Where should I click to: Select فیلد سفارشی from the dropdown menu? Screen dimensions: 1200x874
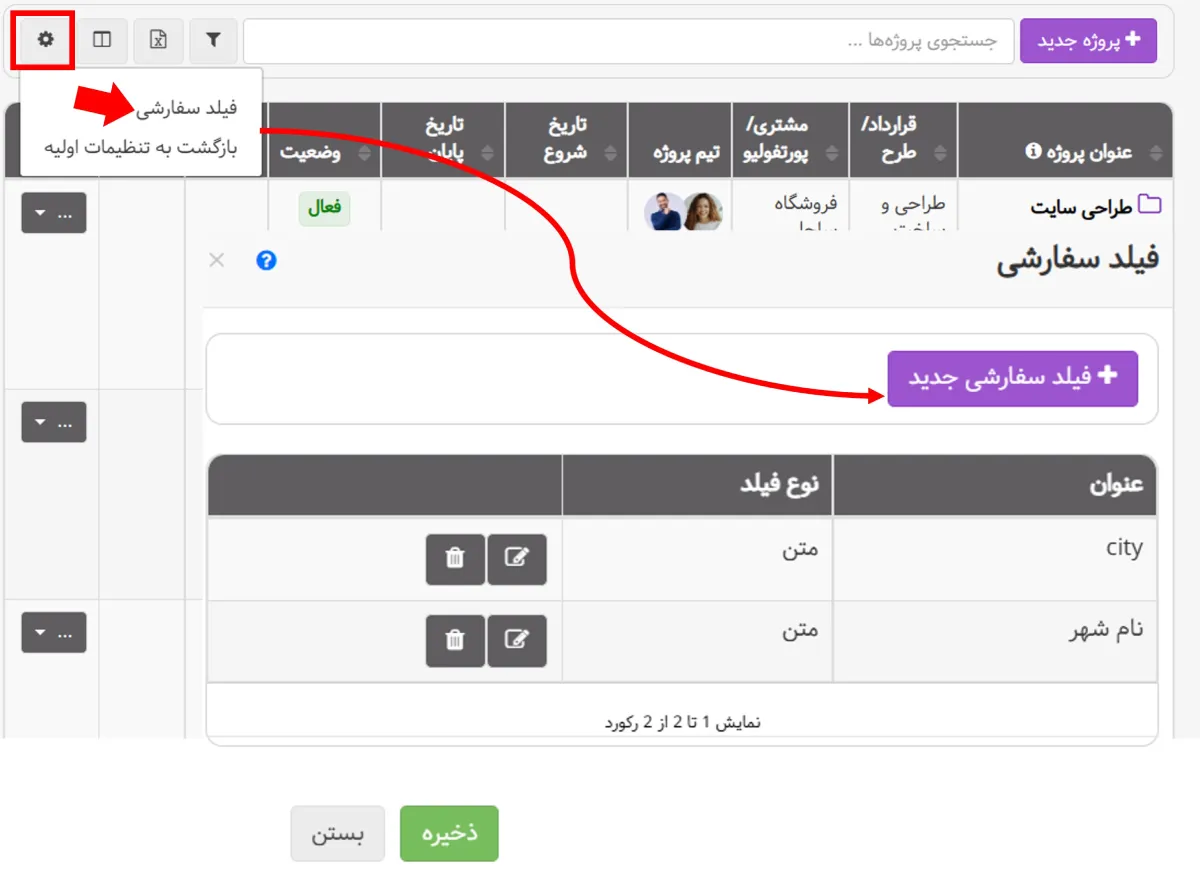tap(186, 108)
